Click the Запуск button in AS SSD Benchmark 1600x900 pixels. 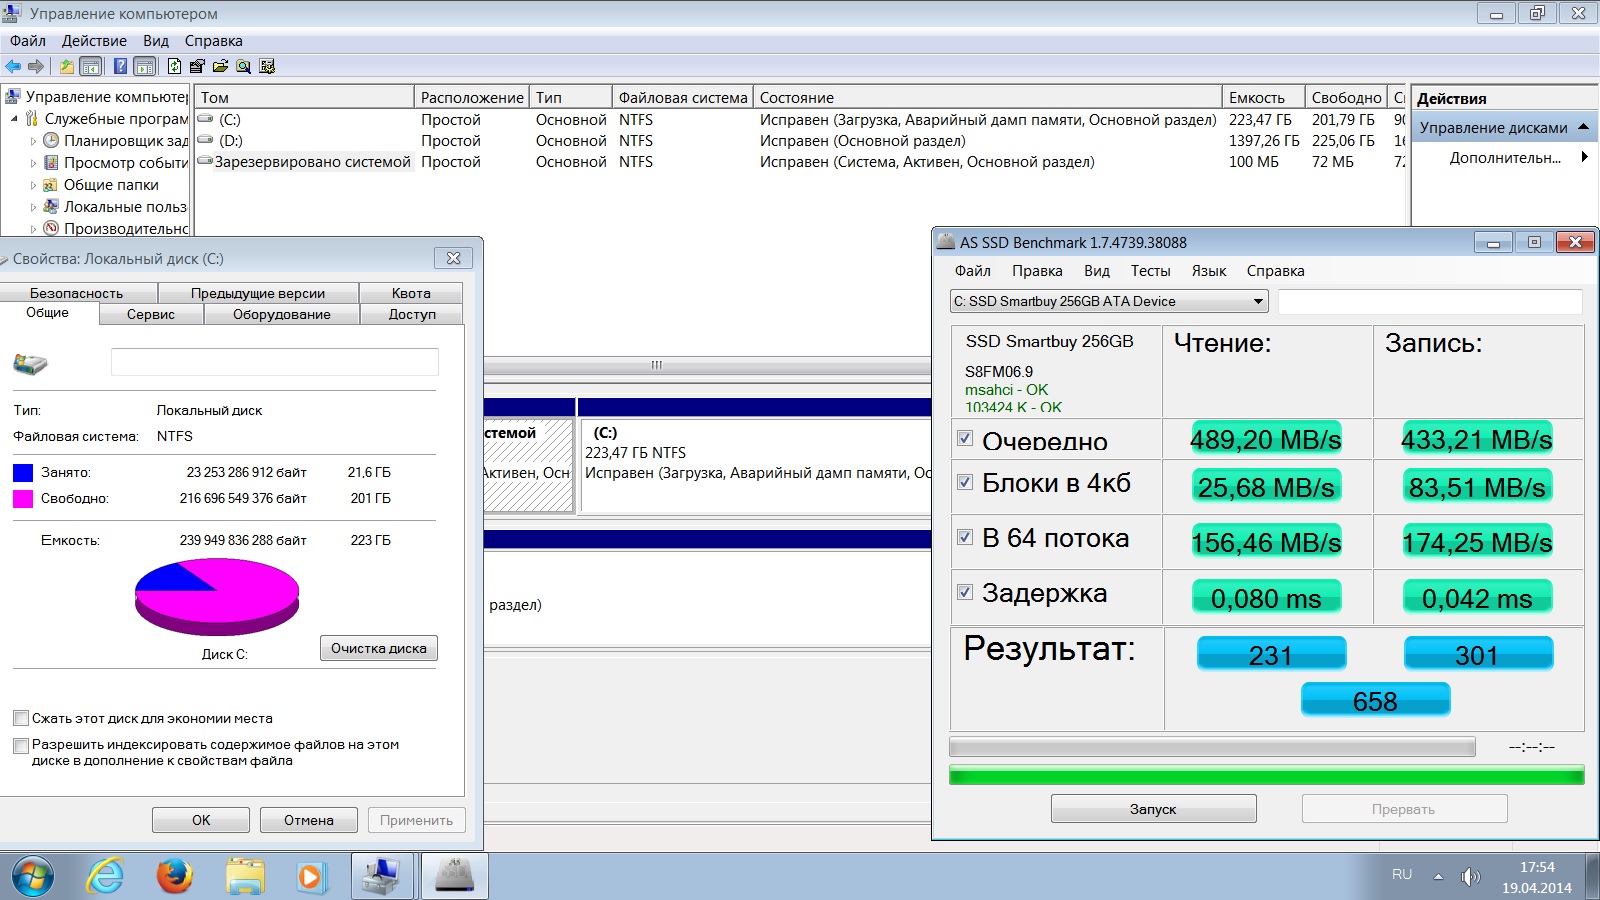(x=1153, y=809)
